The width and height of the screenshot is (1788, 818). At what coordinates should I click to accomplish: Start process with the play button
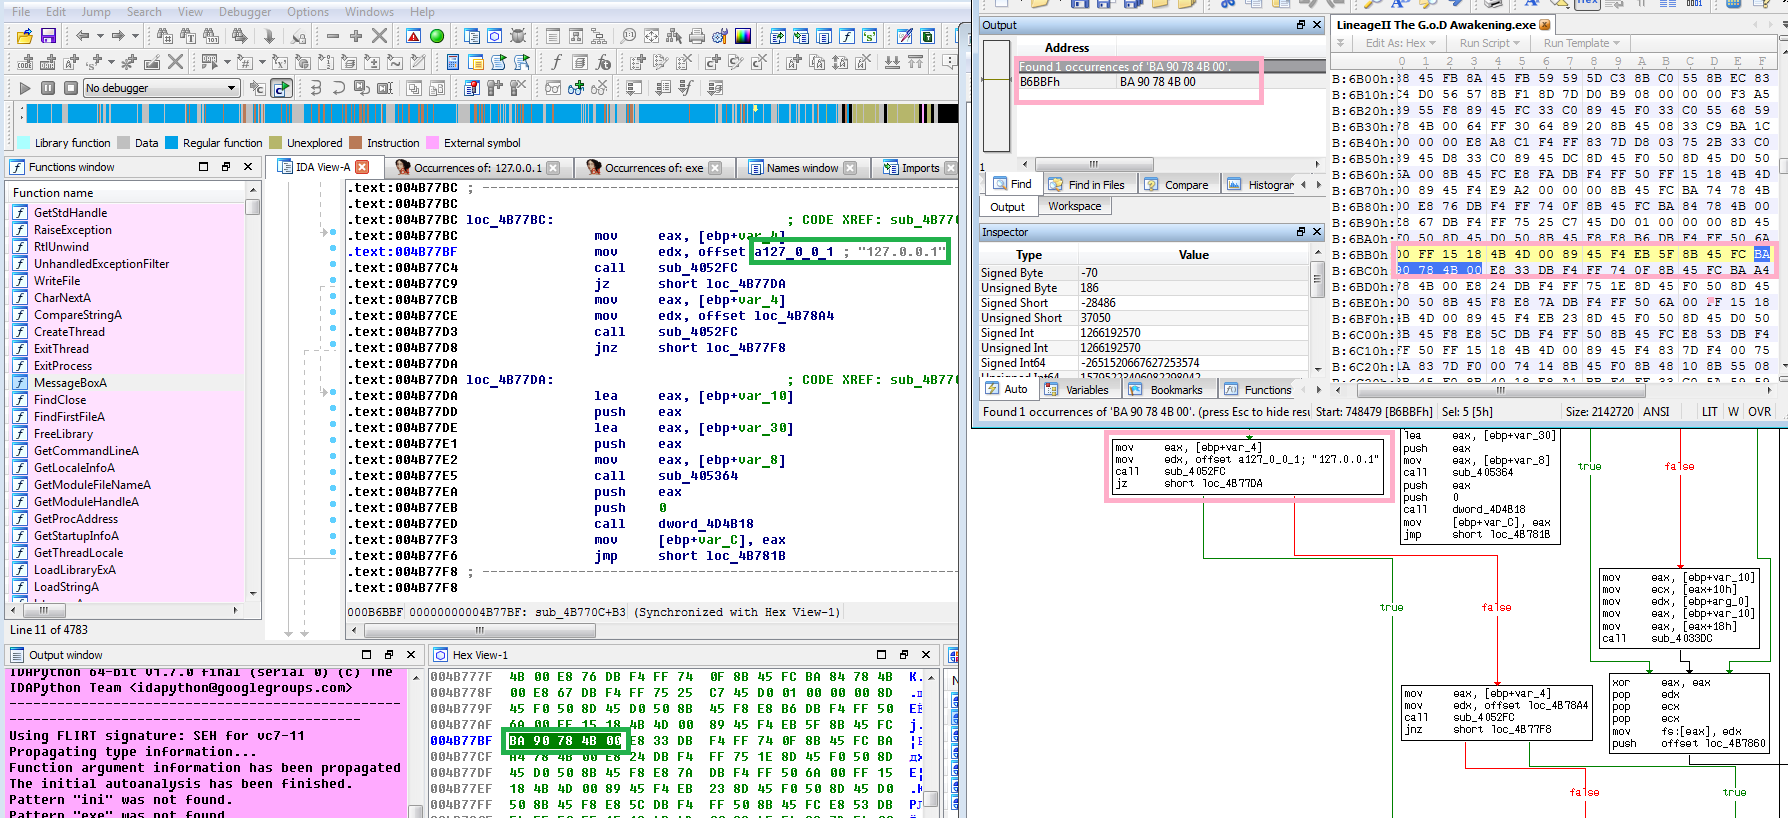25,88
